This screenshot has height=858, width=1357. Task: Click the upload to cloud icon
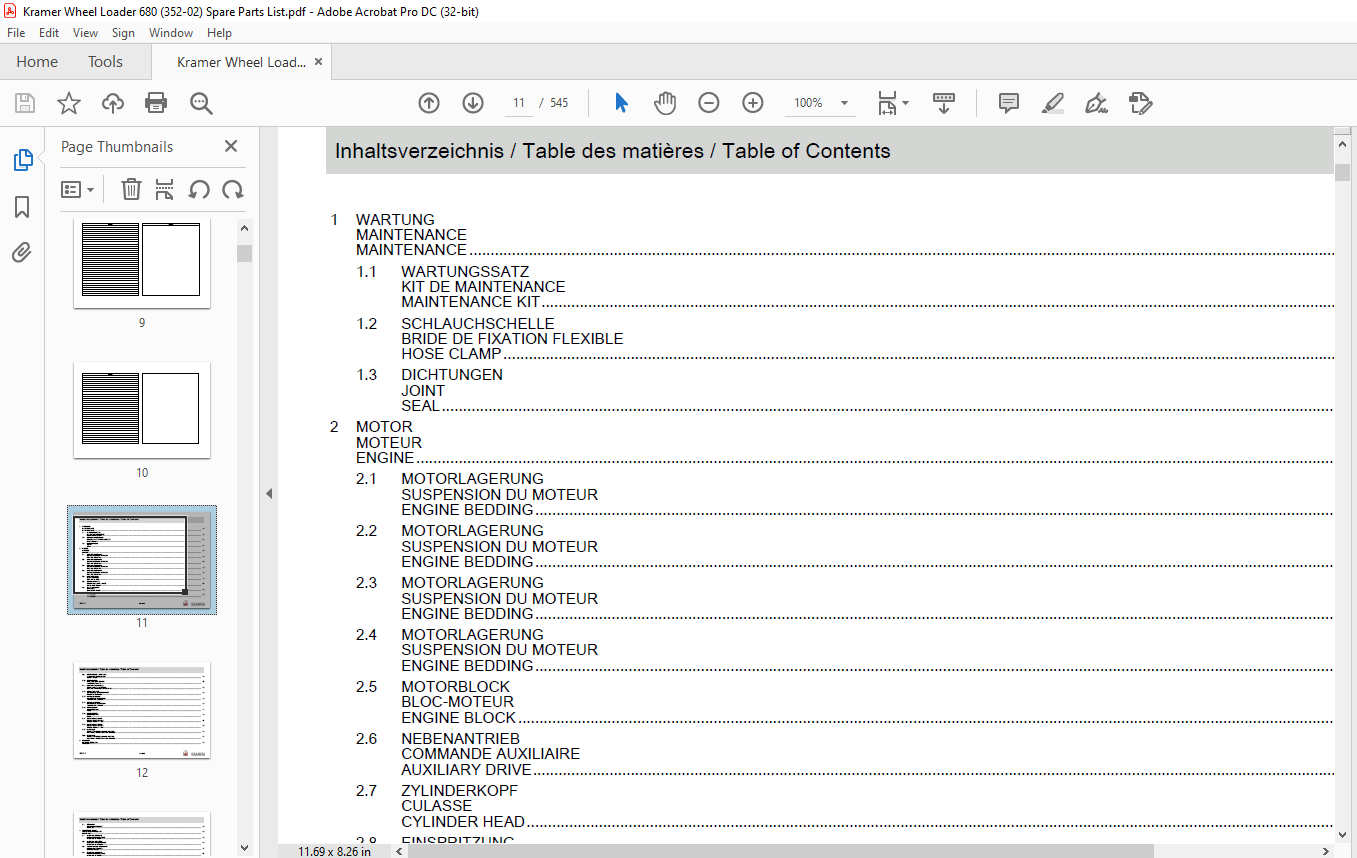(113, 103)
